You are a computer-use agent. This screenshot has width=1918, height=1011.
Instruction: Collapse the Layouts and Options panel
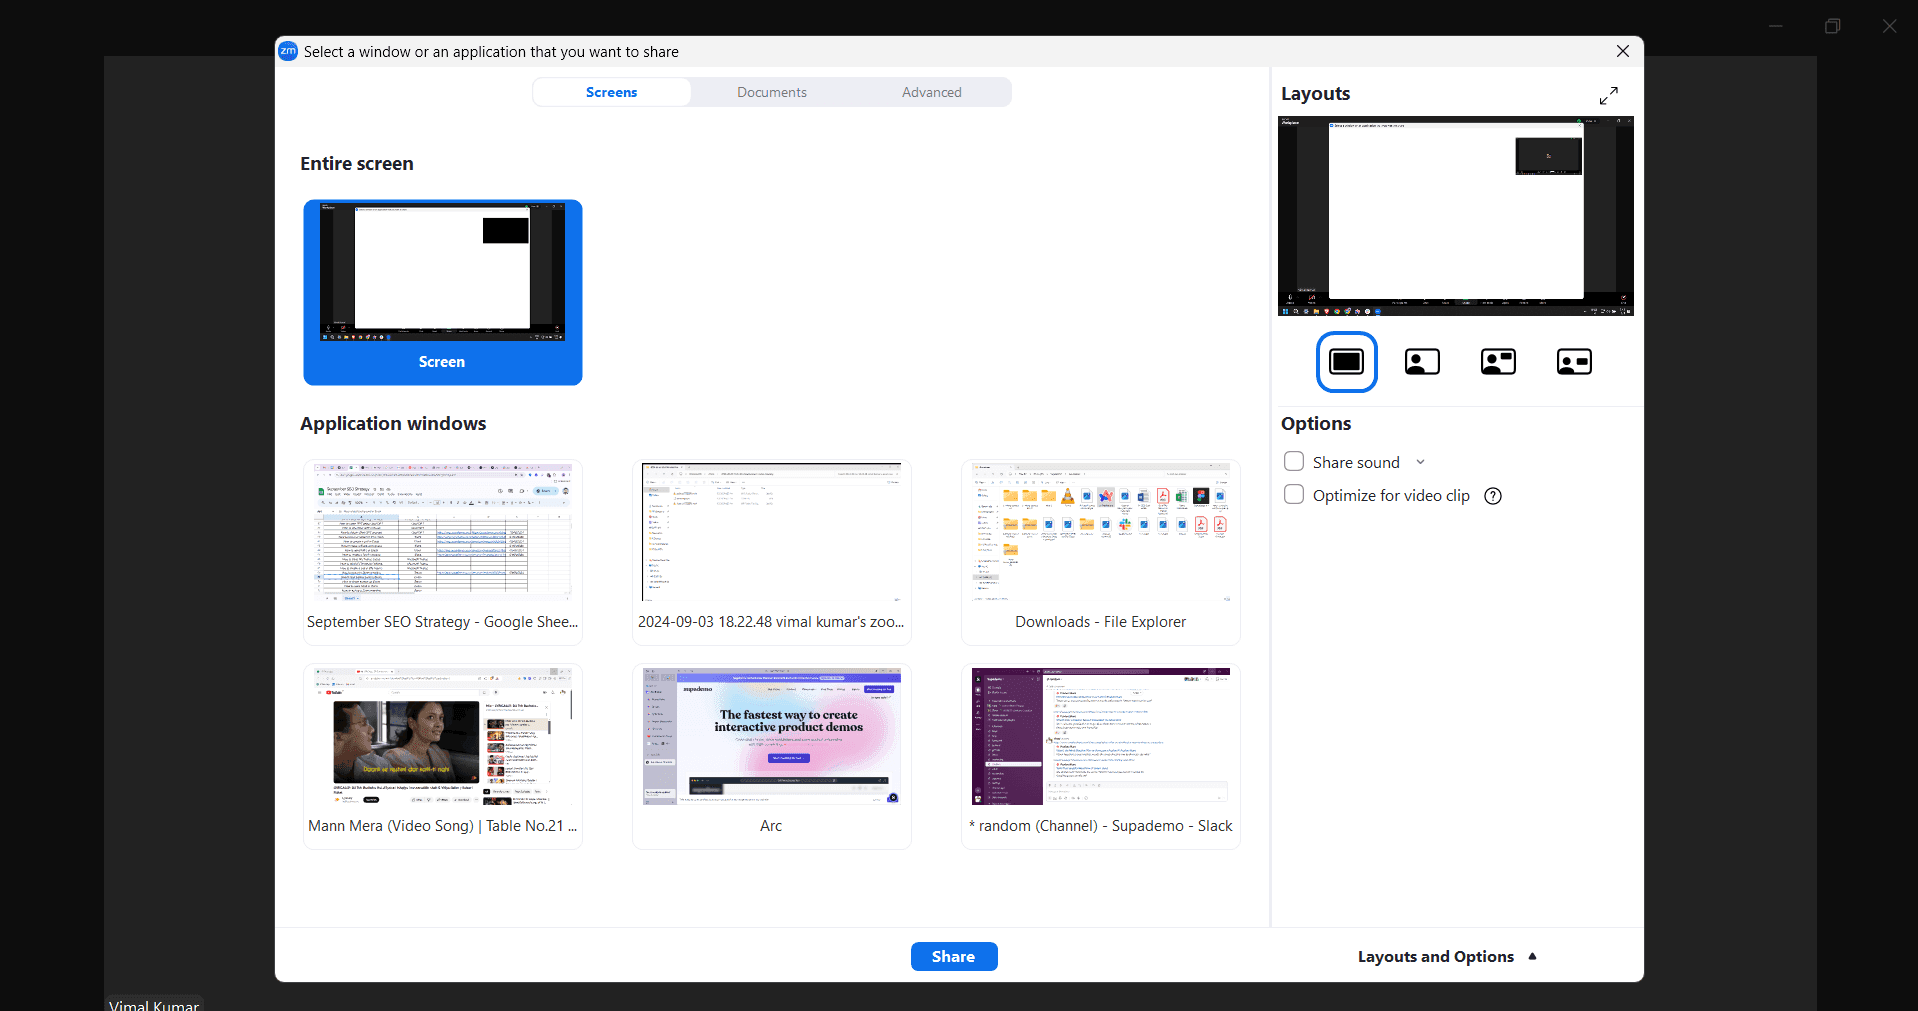(1446, 956)
